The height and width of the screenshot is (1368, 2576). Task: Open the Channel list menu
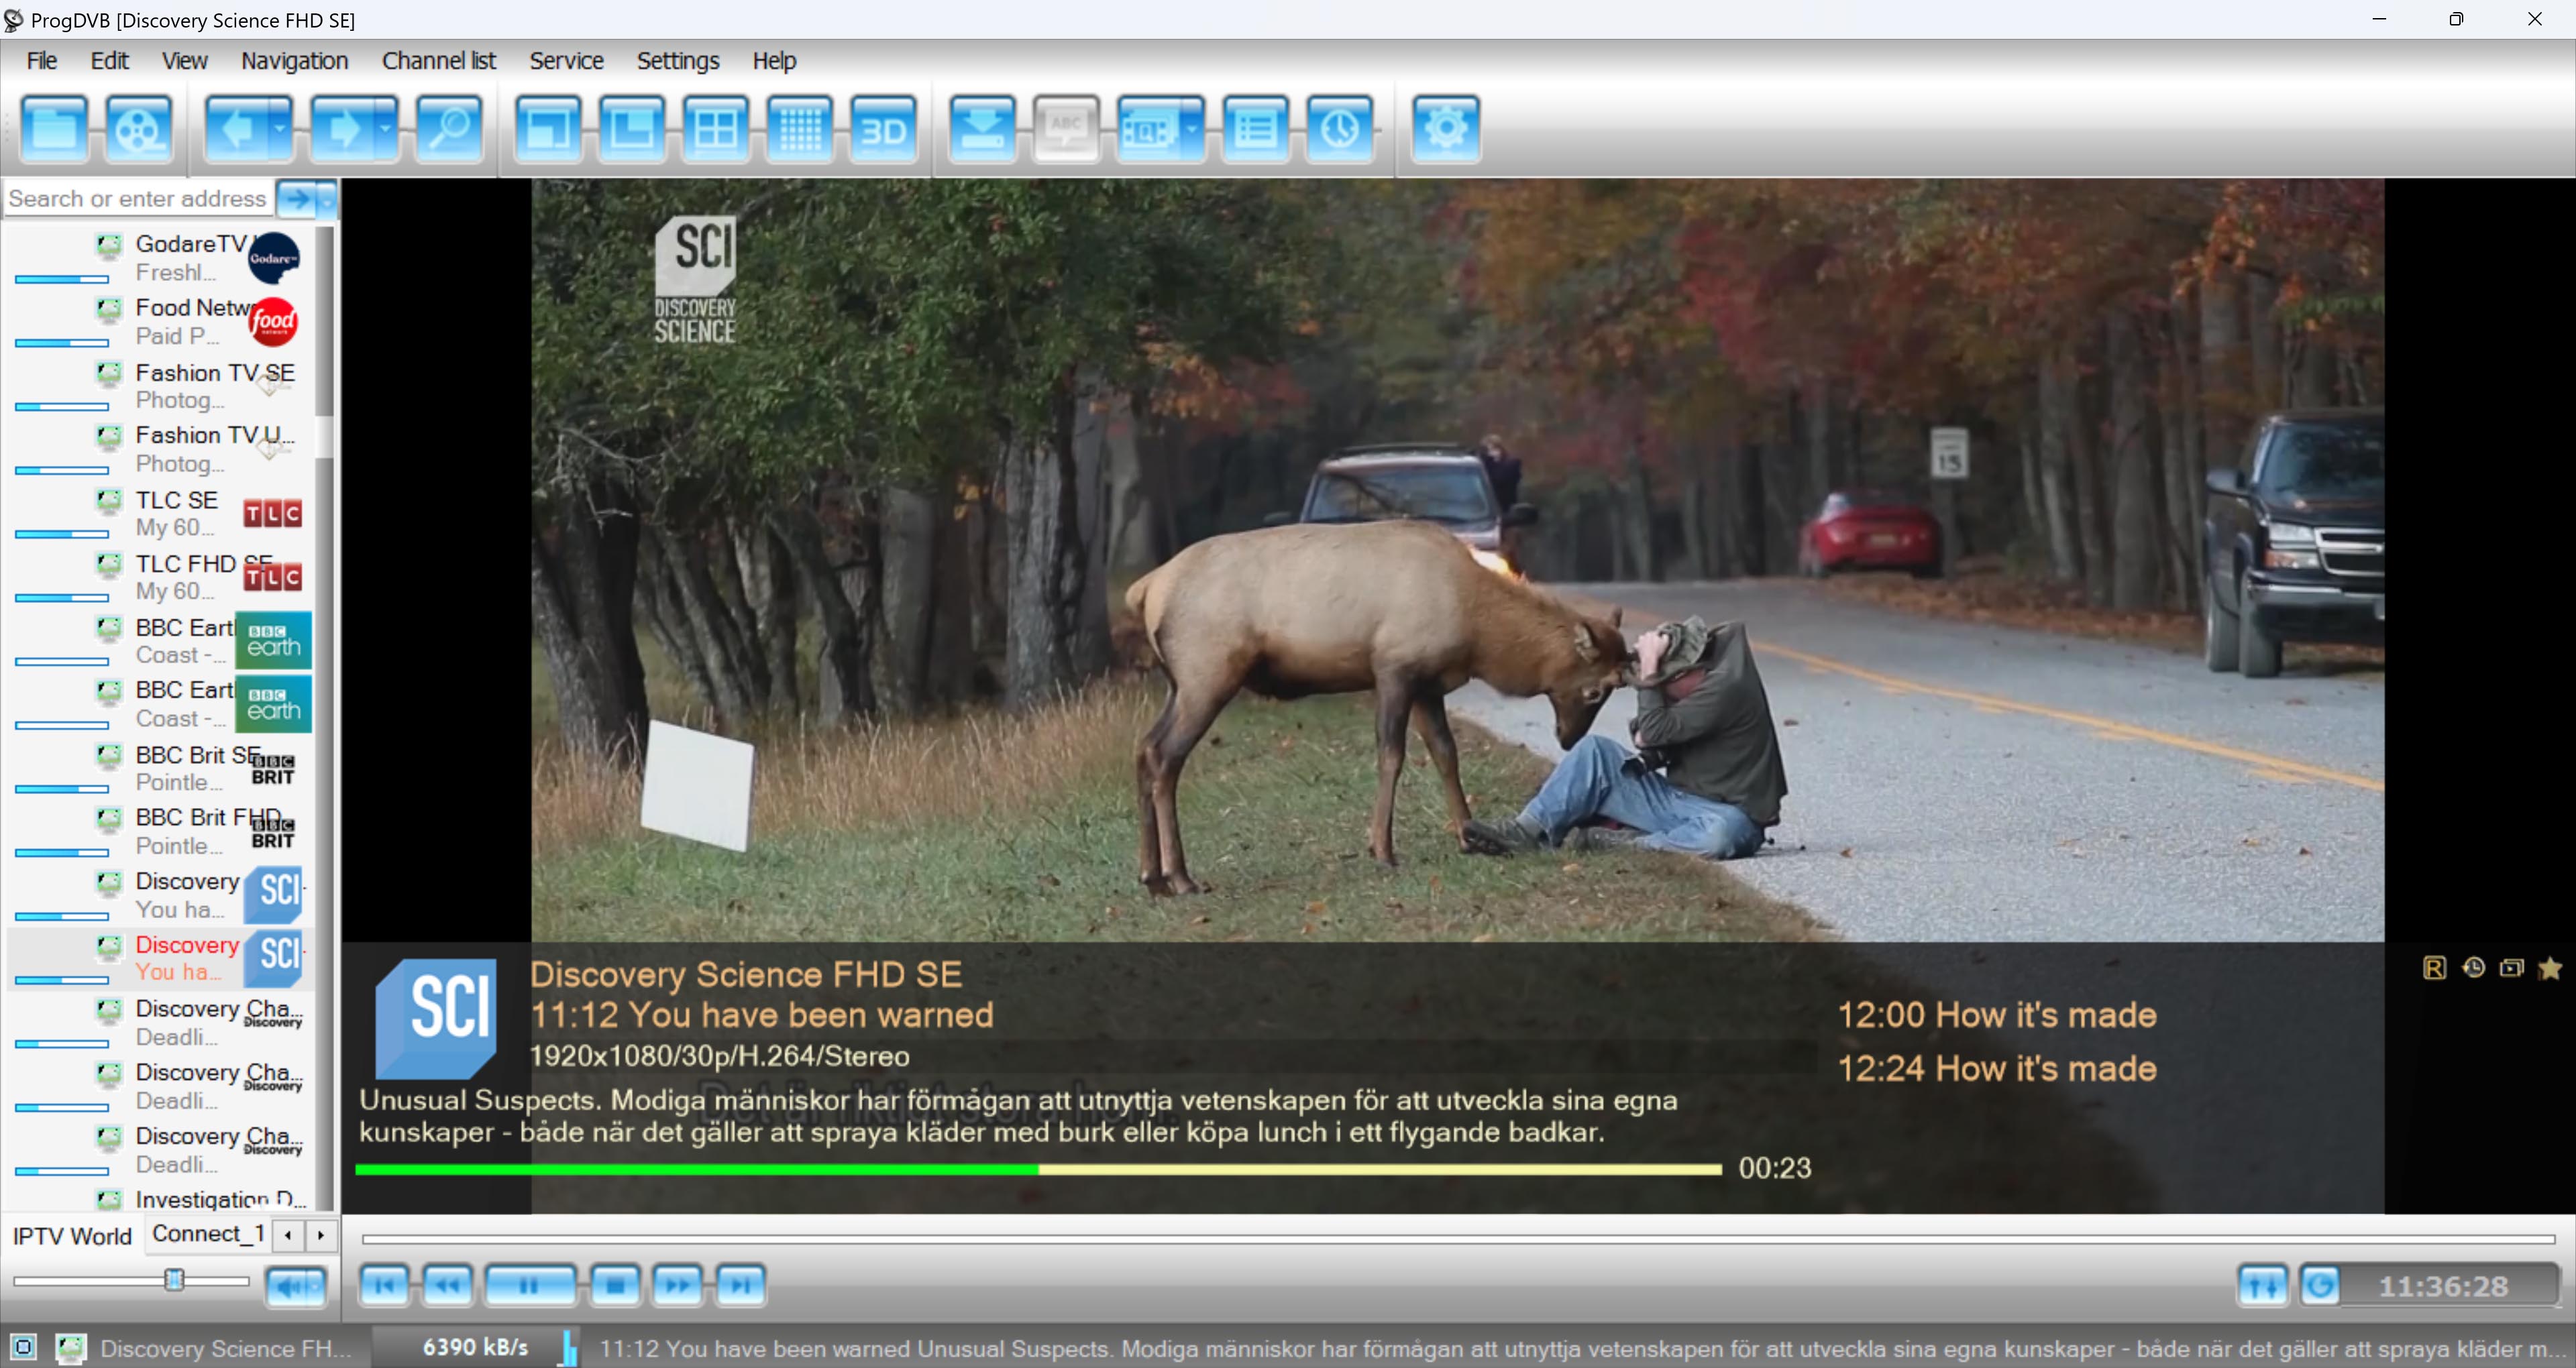tap(438, 61)
